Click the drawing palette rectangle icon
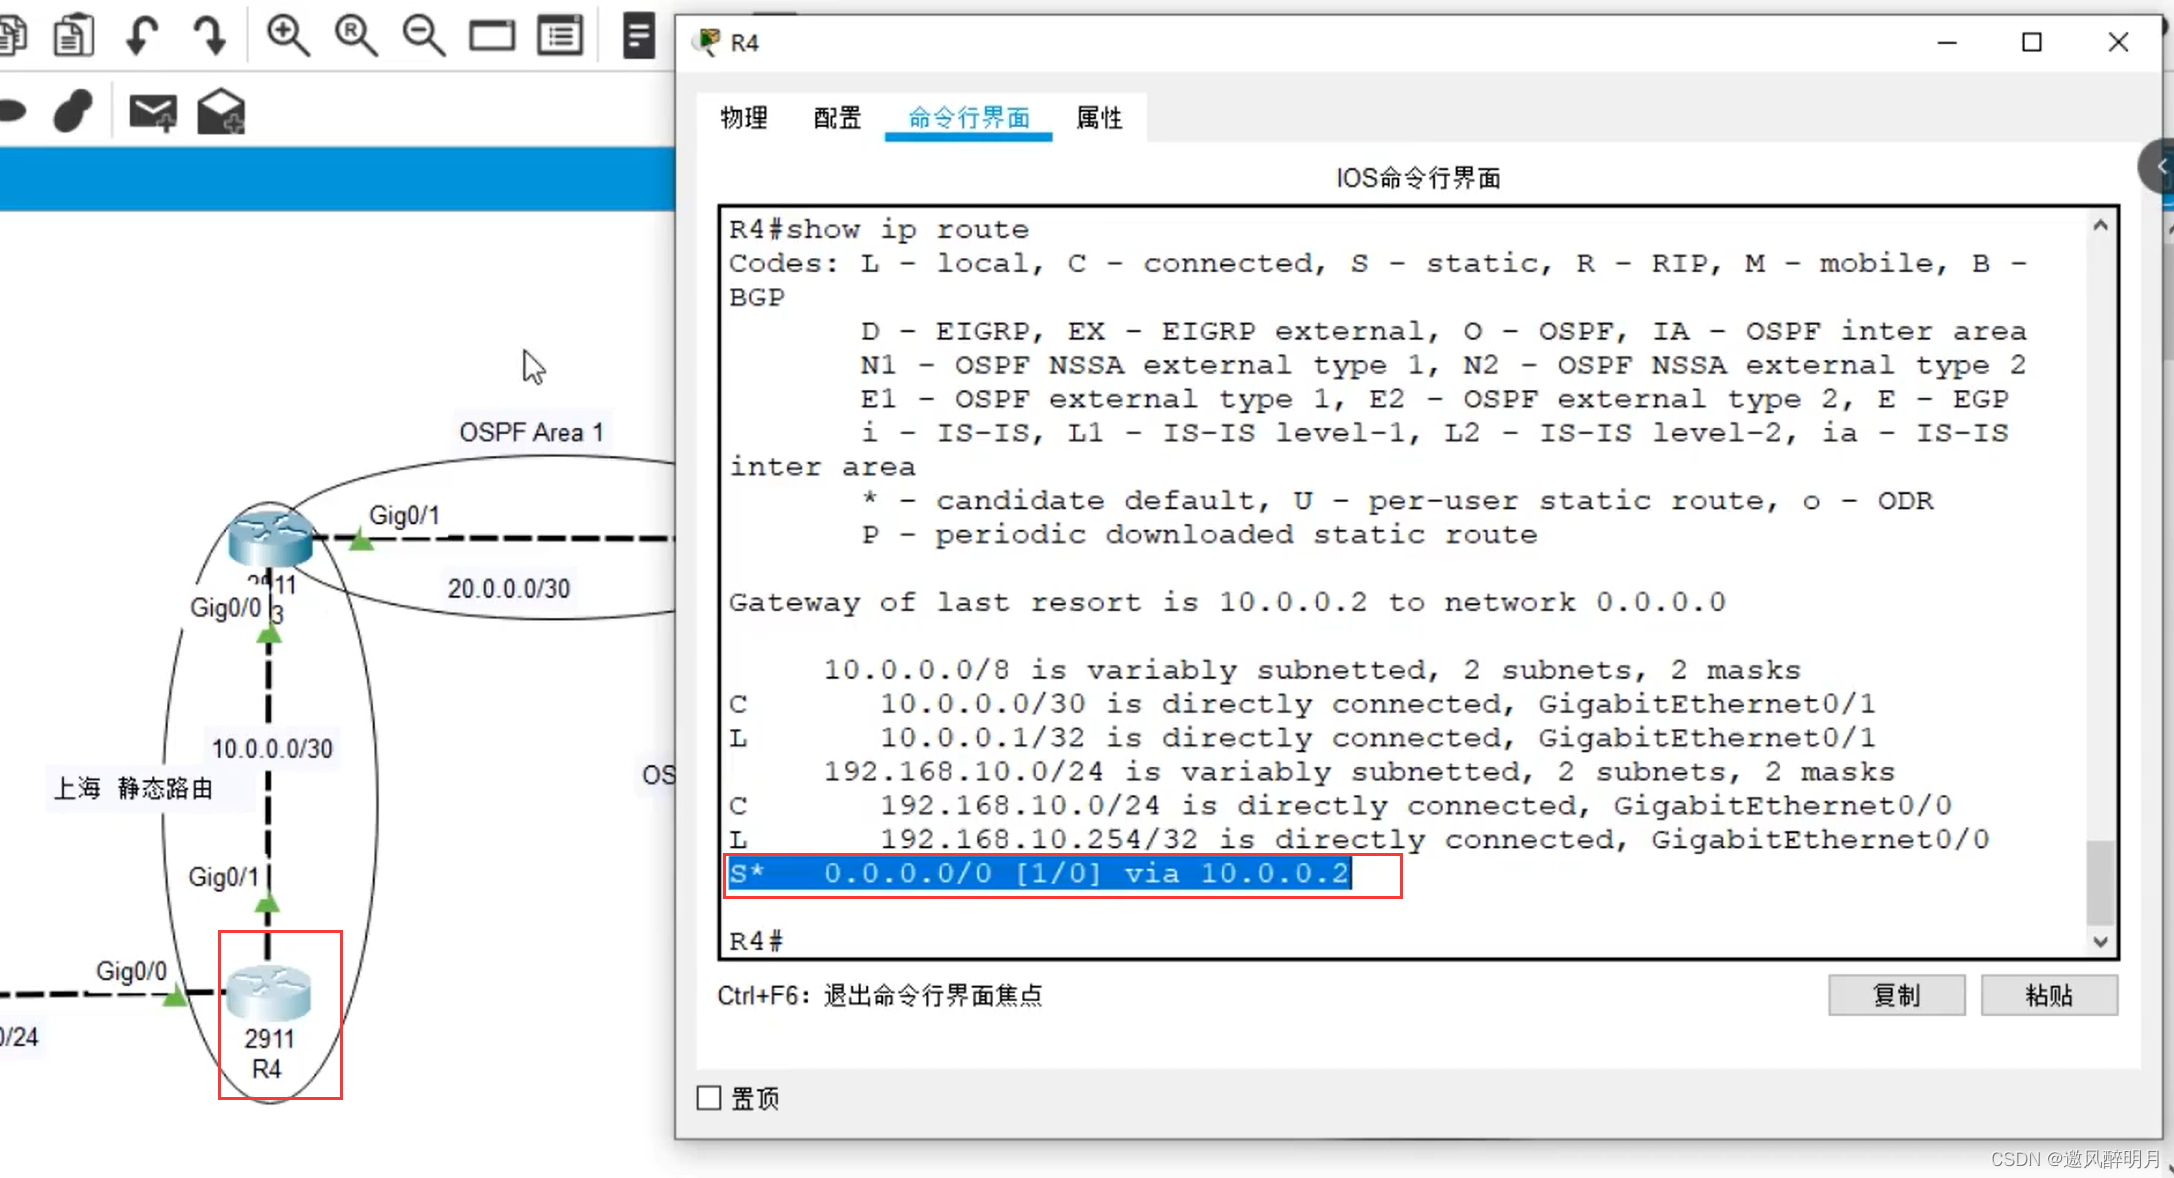The image size is (2174, 1178). (492, 36)
